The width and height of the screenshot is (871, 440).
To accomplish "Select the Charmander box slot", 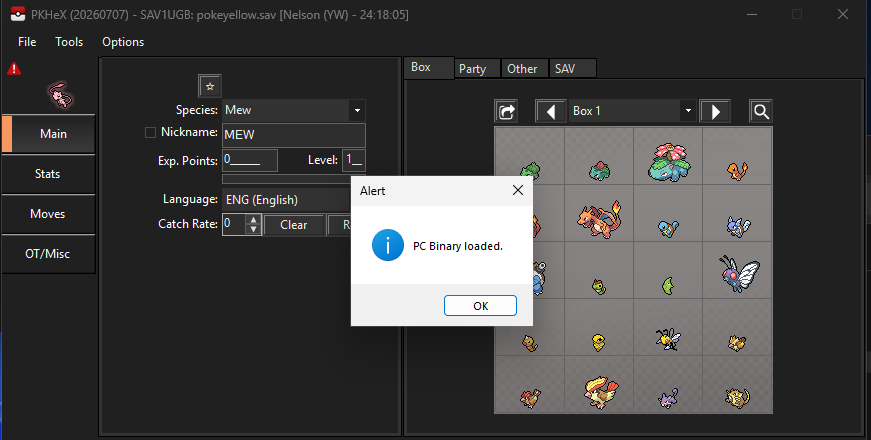I will click(x=738, y=156).
